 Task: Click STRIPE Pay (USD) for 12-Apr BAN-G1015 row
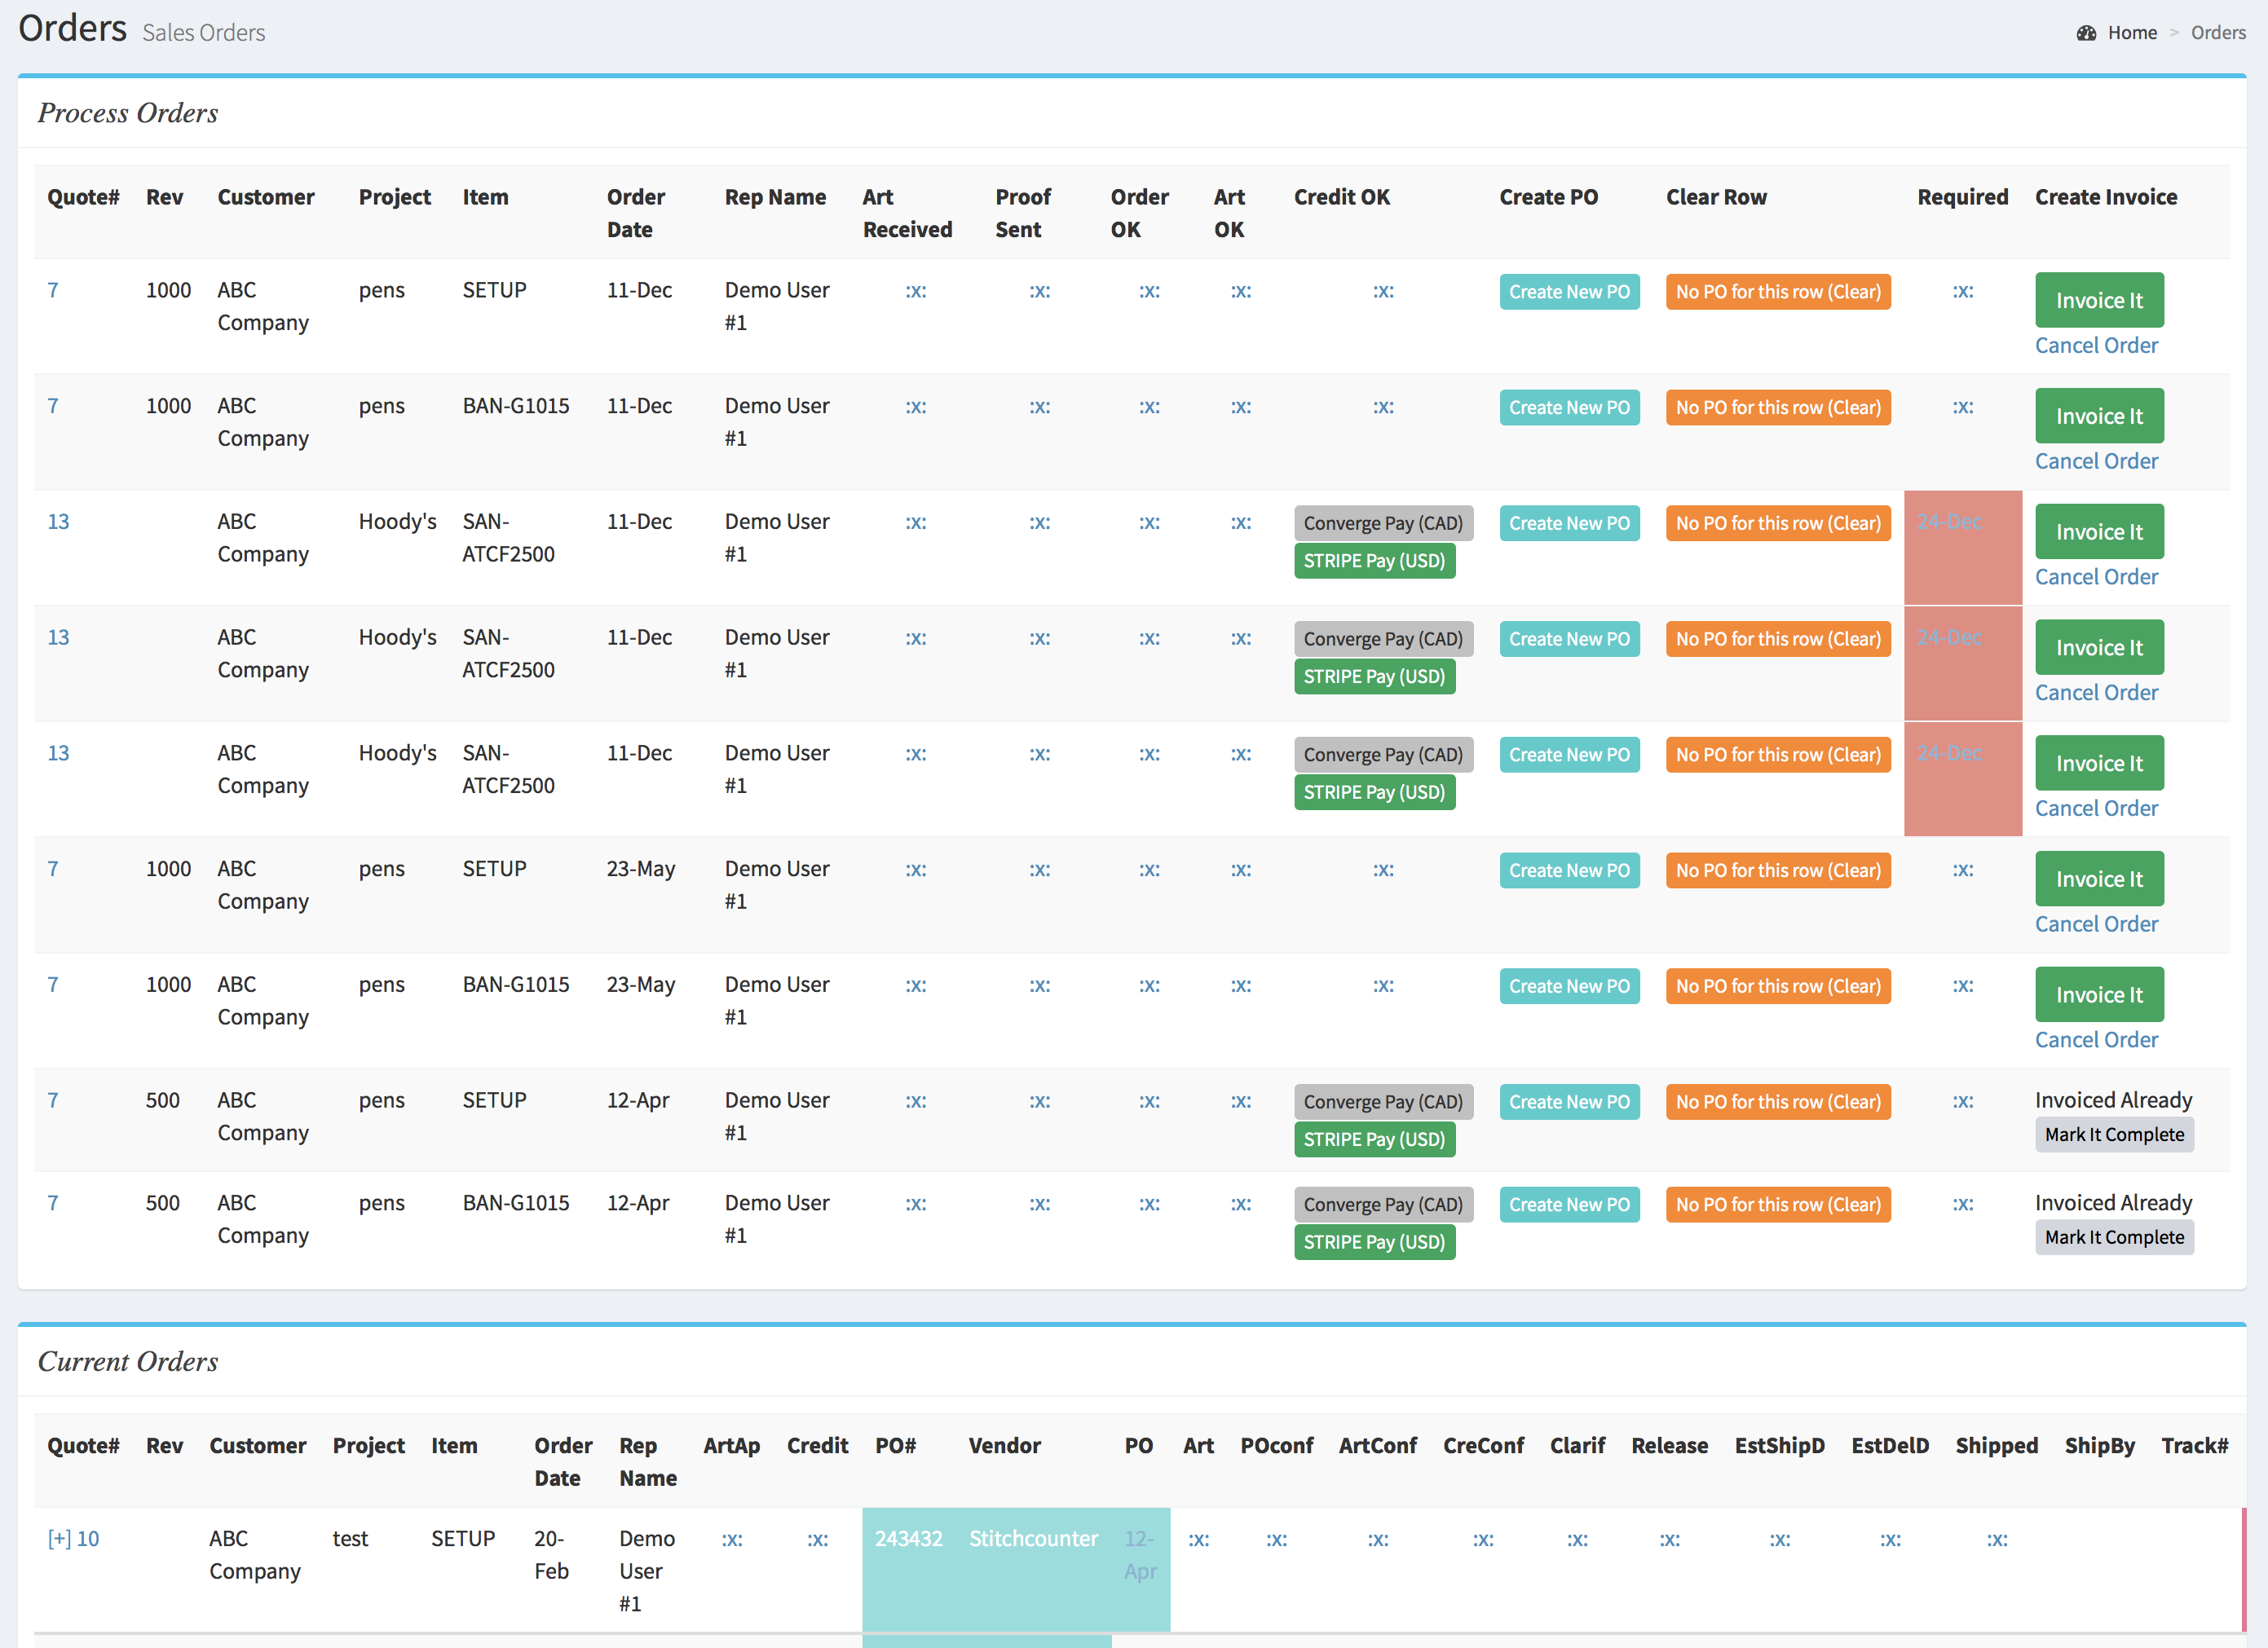[1374, 1242]
